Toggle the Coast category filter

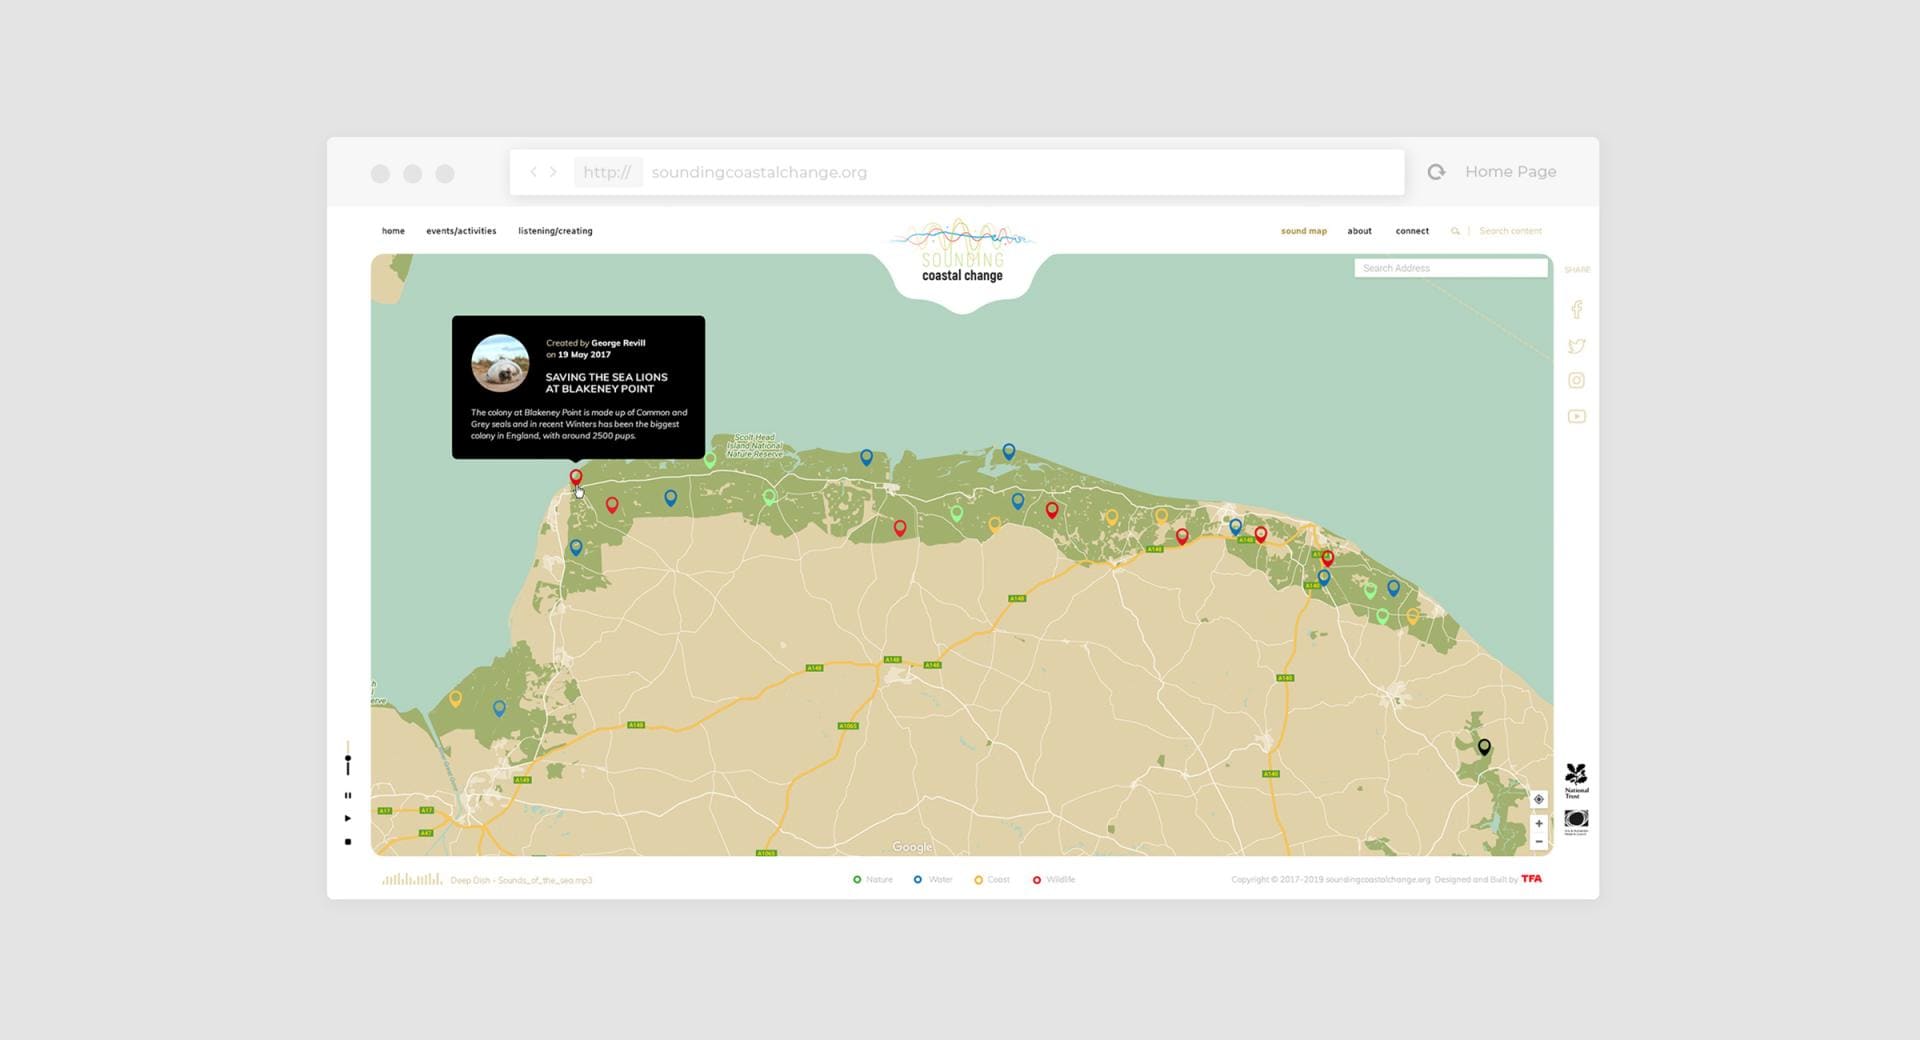point(992,880)
